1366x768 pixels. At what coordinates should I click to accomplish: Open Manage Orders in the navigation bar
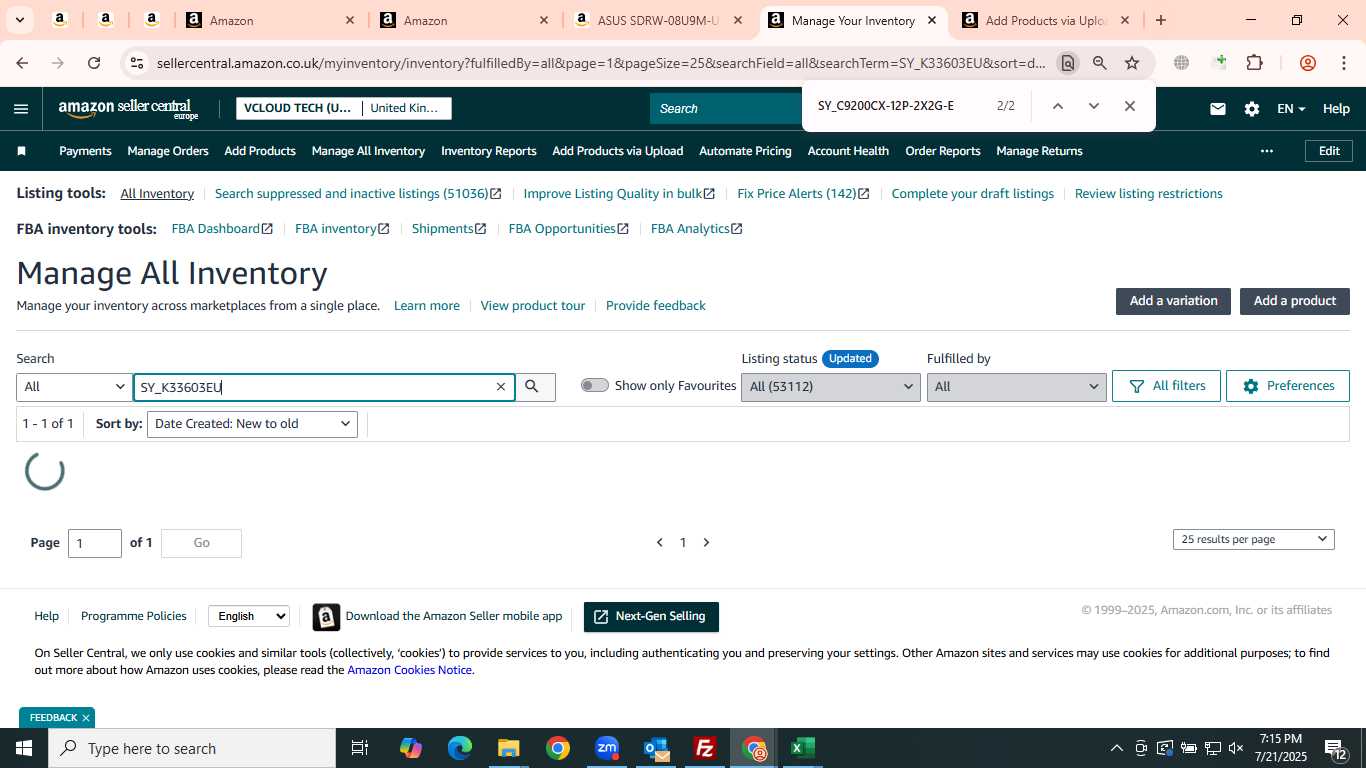(x=168, y=151)
